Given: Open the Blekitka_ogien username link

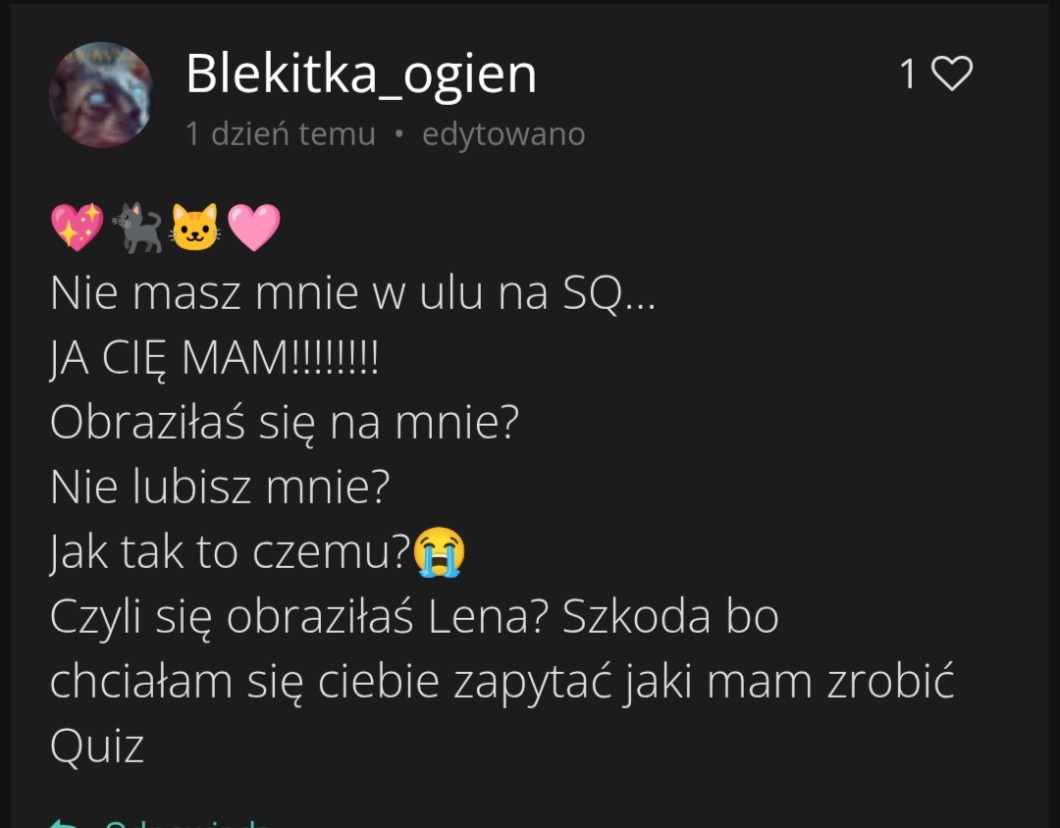Looking at the screenshot, I should point(361,74).
